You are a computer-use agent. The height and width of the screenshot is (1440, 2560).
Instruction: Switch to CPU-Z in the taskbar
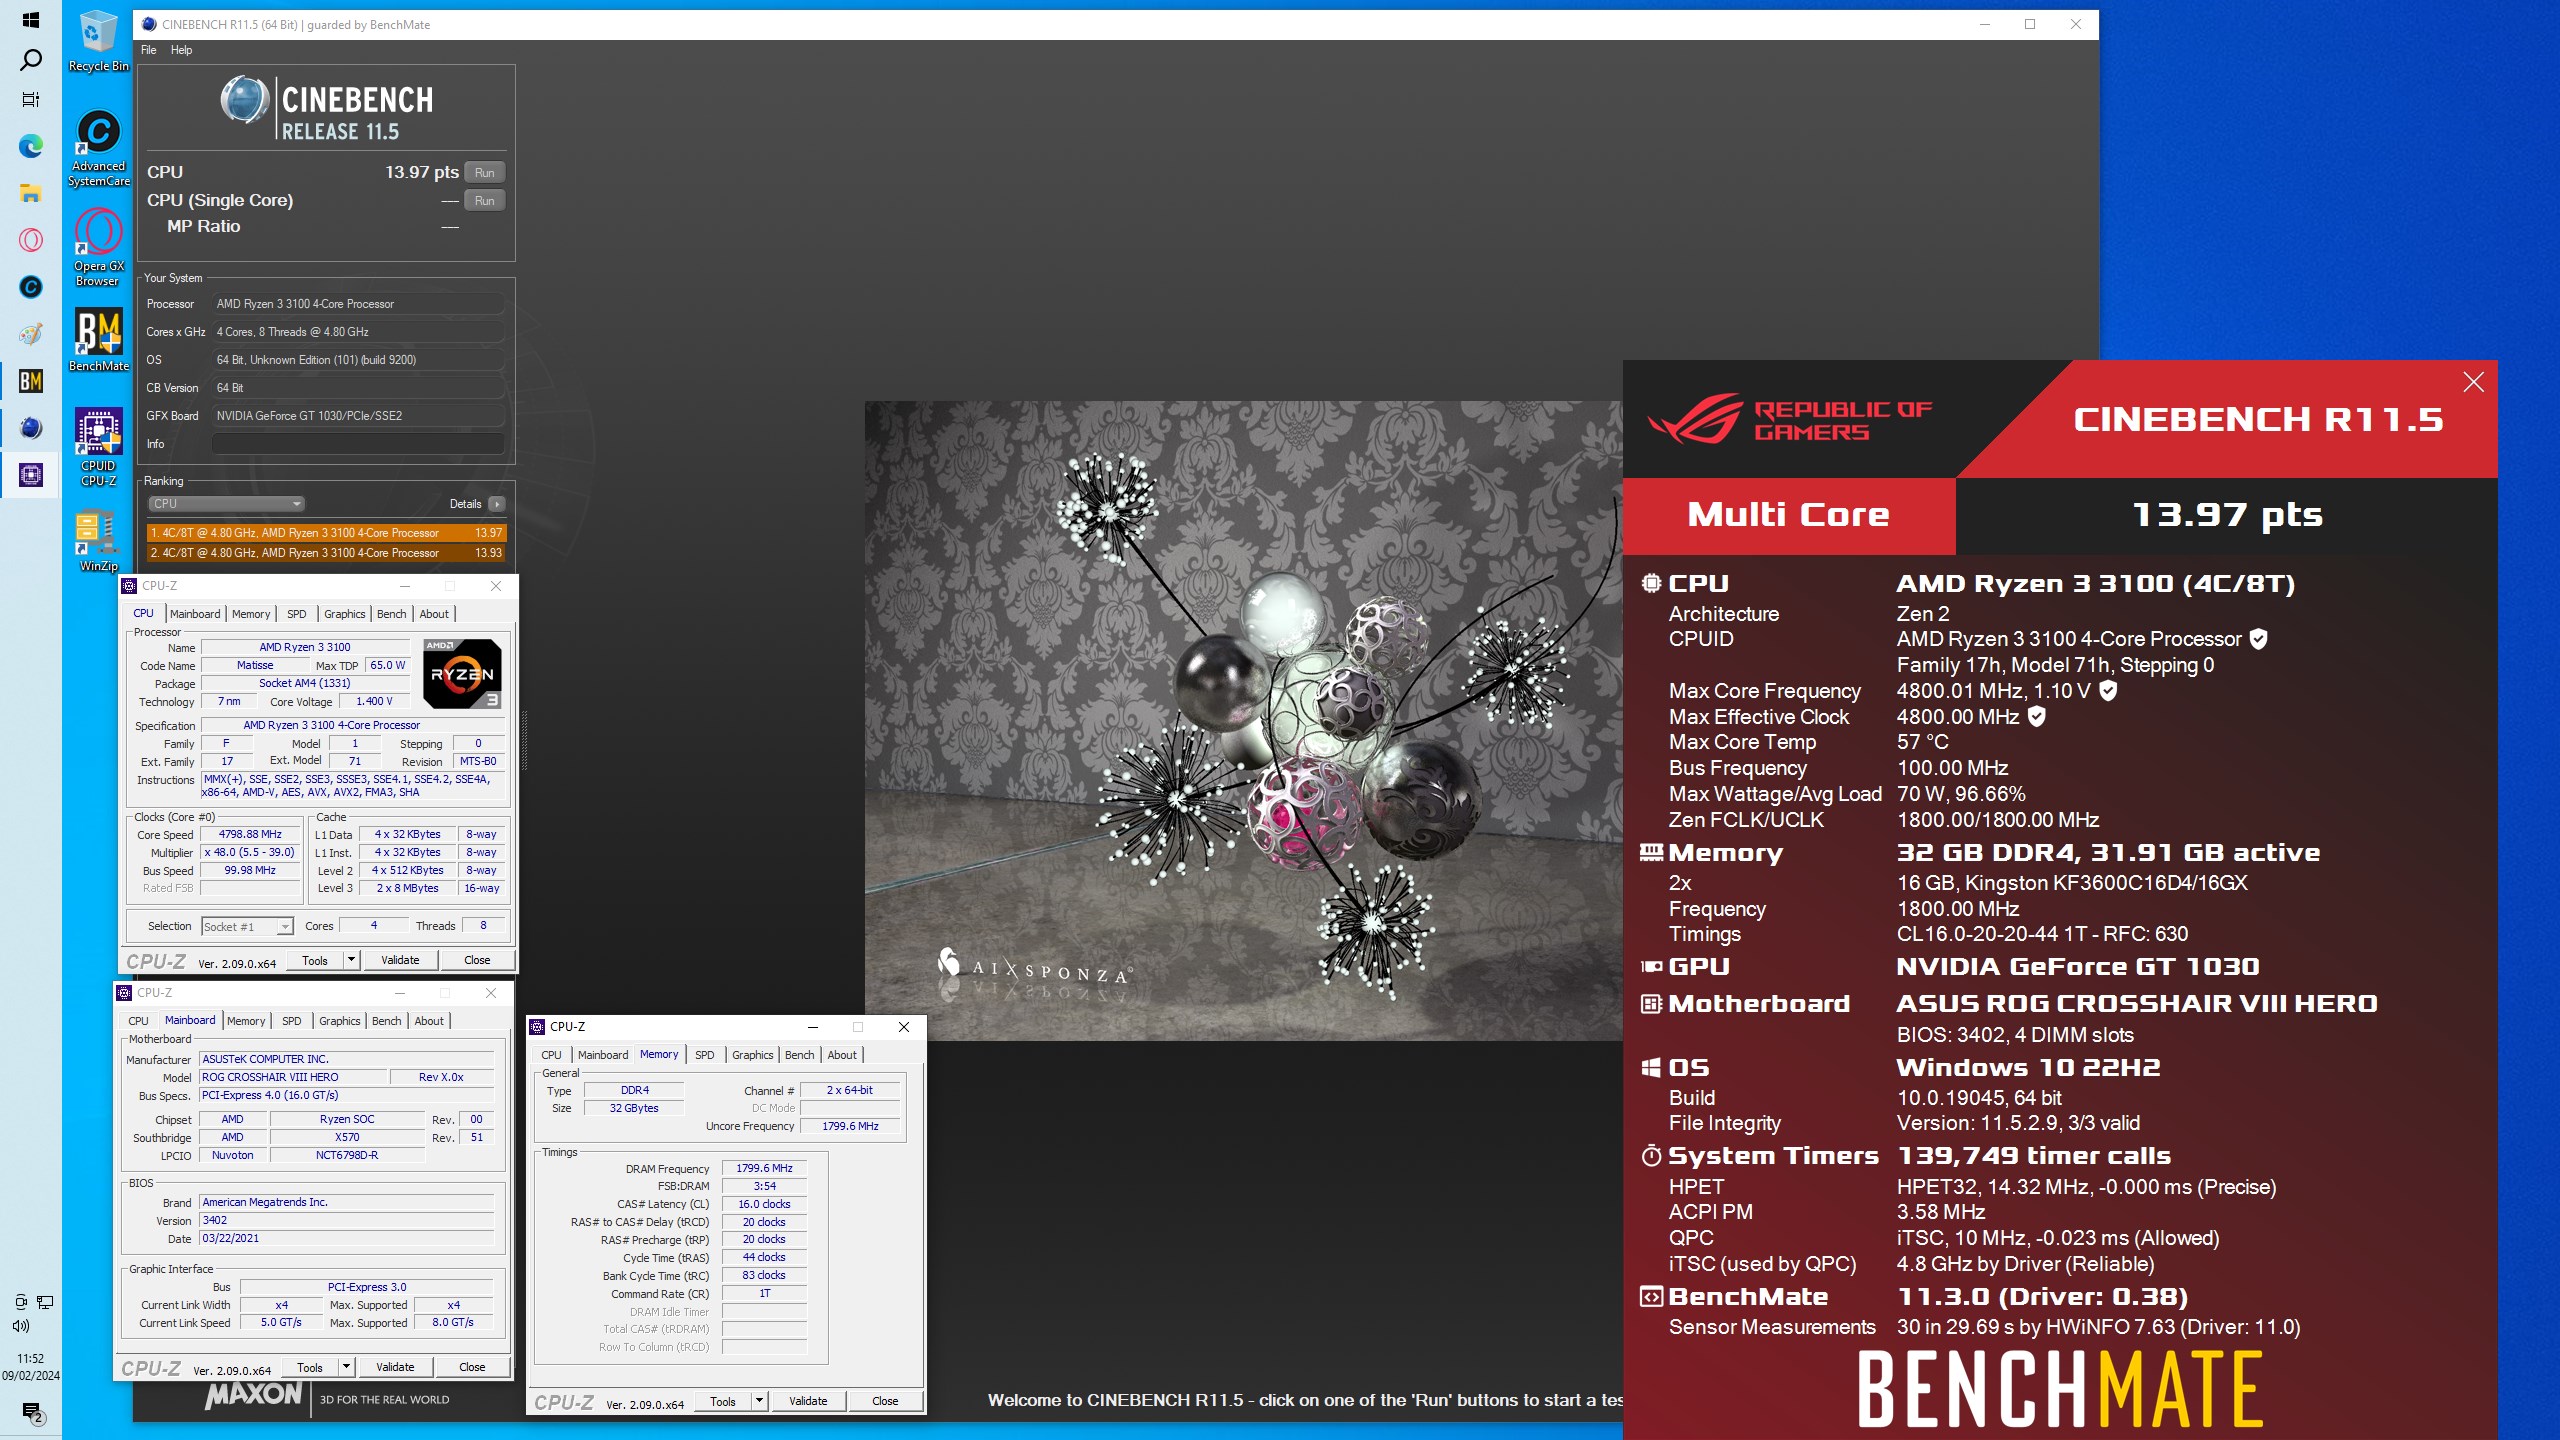[x=31, y=475]
